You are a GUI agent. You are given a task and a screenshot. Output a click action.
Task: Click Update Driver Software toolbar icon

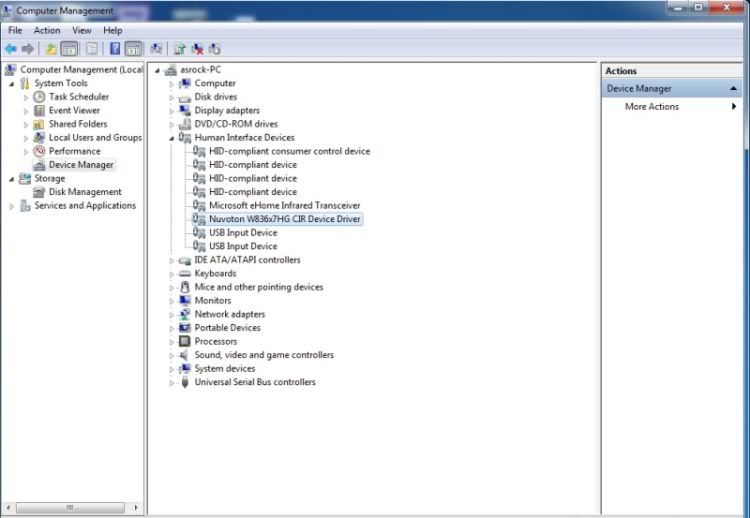pos(180,49)
